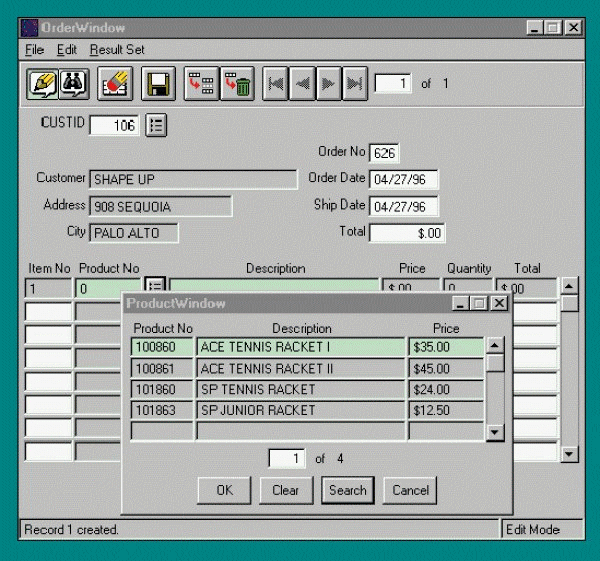Click the floppy disk save icon
This screenshot has height=561, width=600.
pos(158,84)
